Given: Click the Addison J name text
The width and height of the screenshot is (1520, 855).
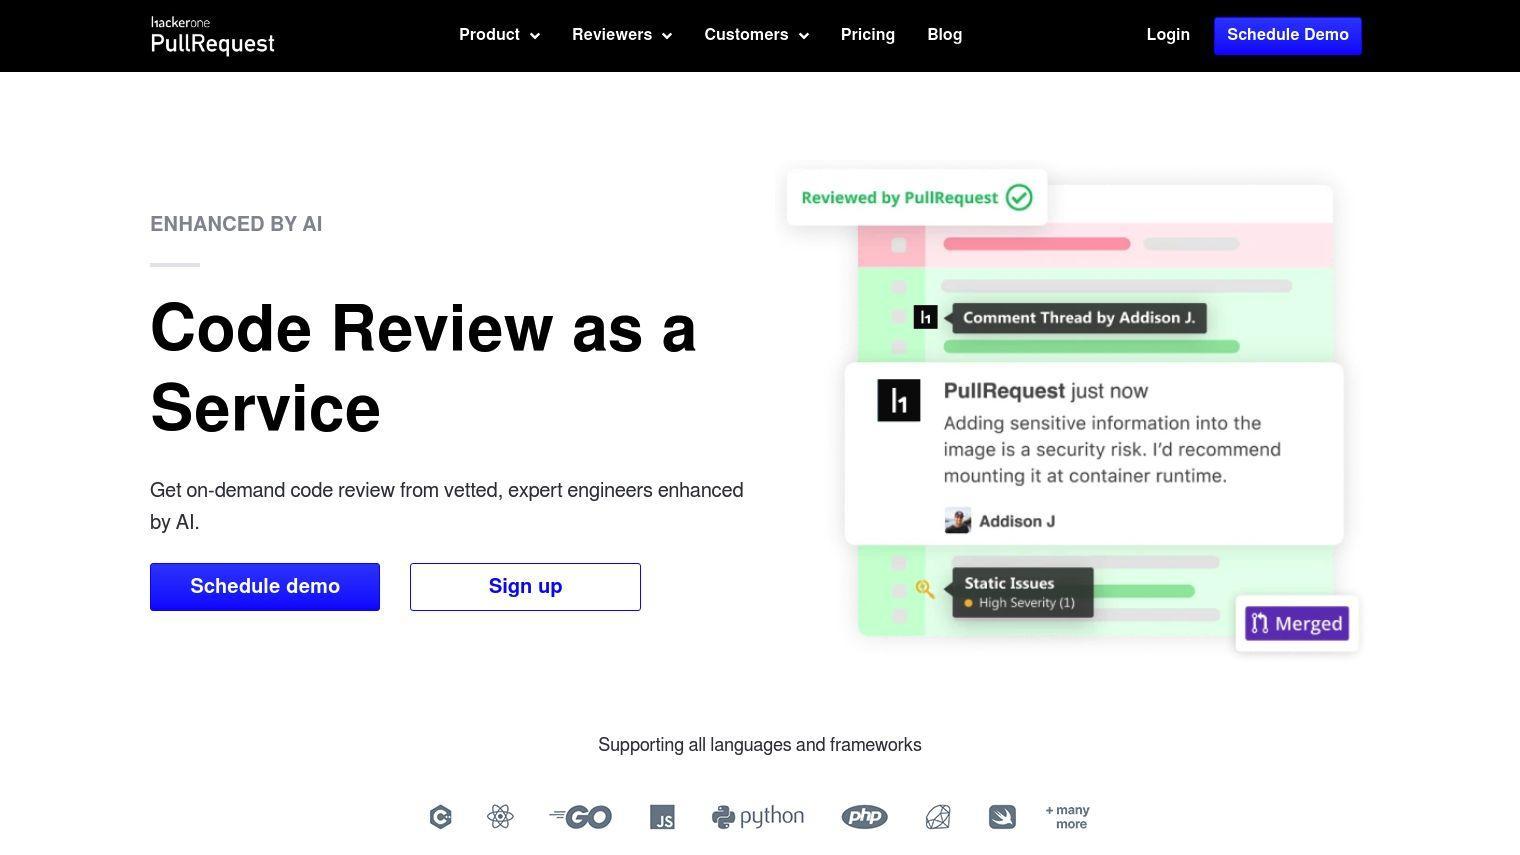Looking at the screenshot, I should click(x=1017, y=521).
